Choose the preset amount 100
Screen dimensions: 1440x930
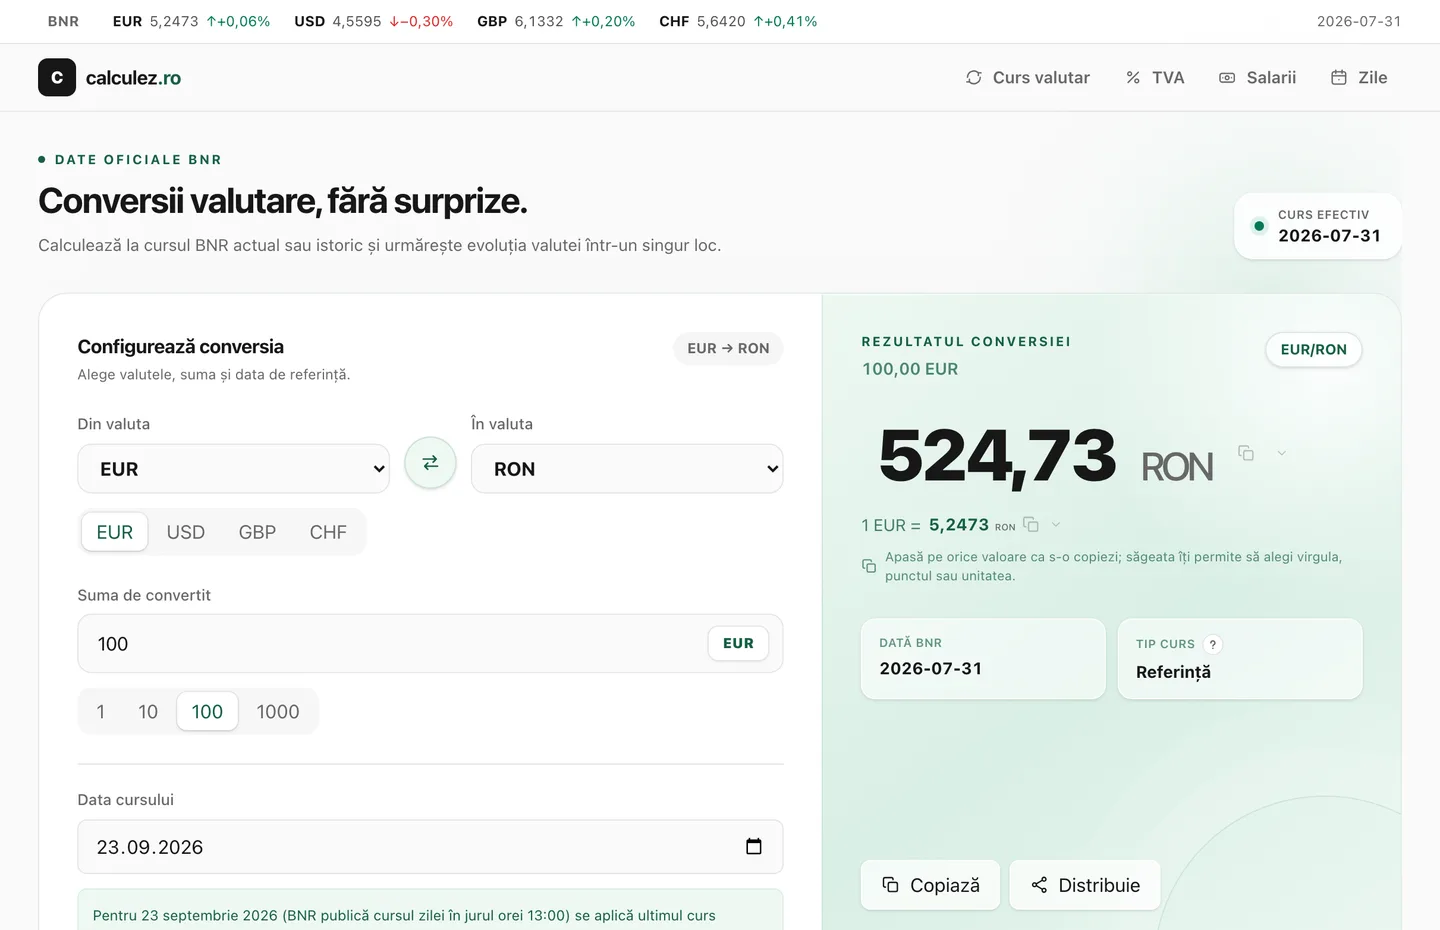(x=207, y=711)
